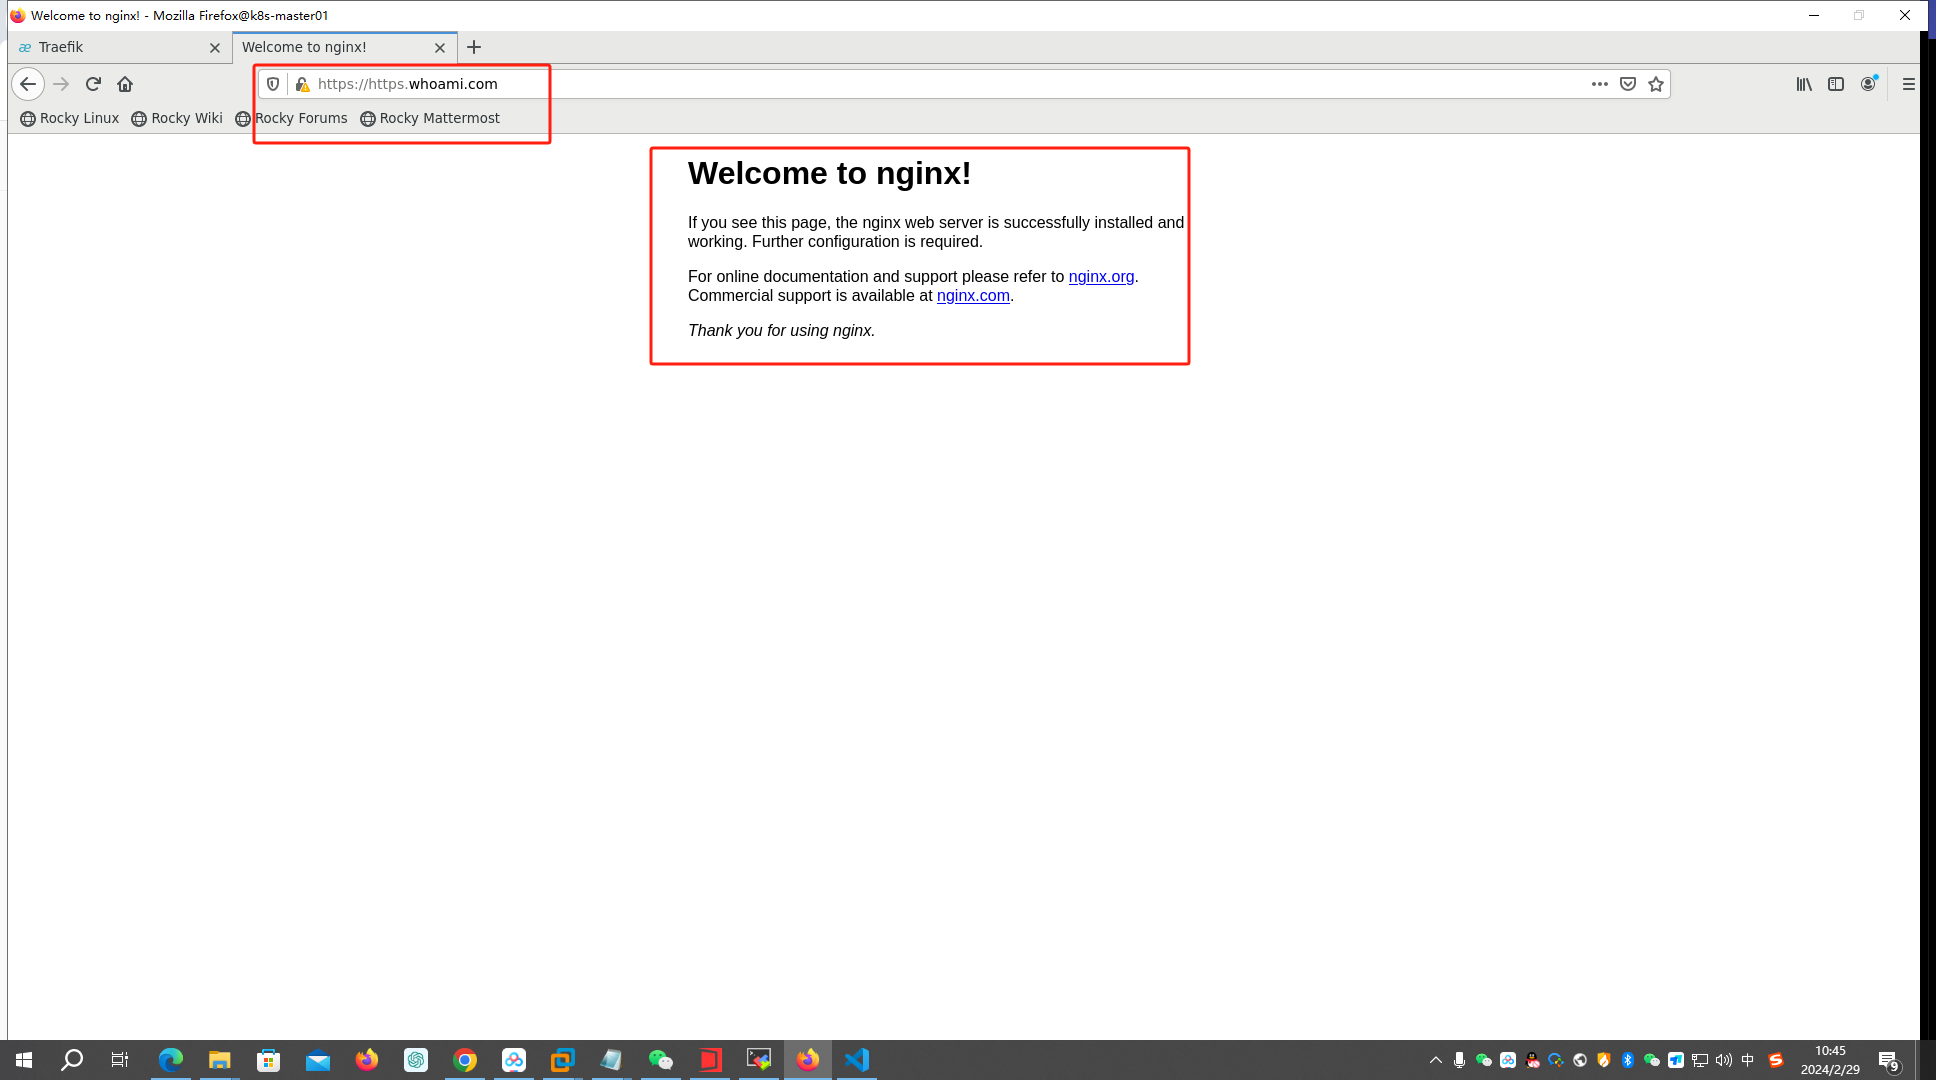Open Mail app from taskbar
Viewport: 1936px width, 1080px height.
[x=317, y=1060]
